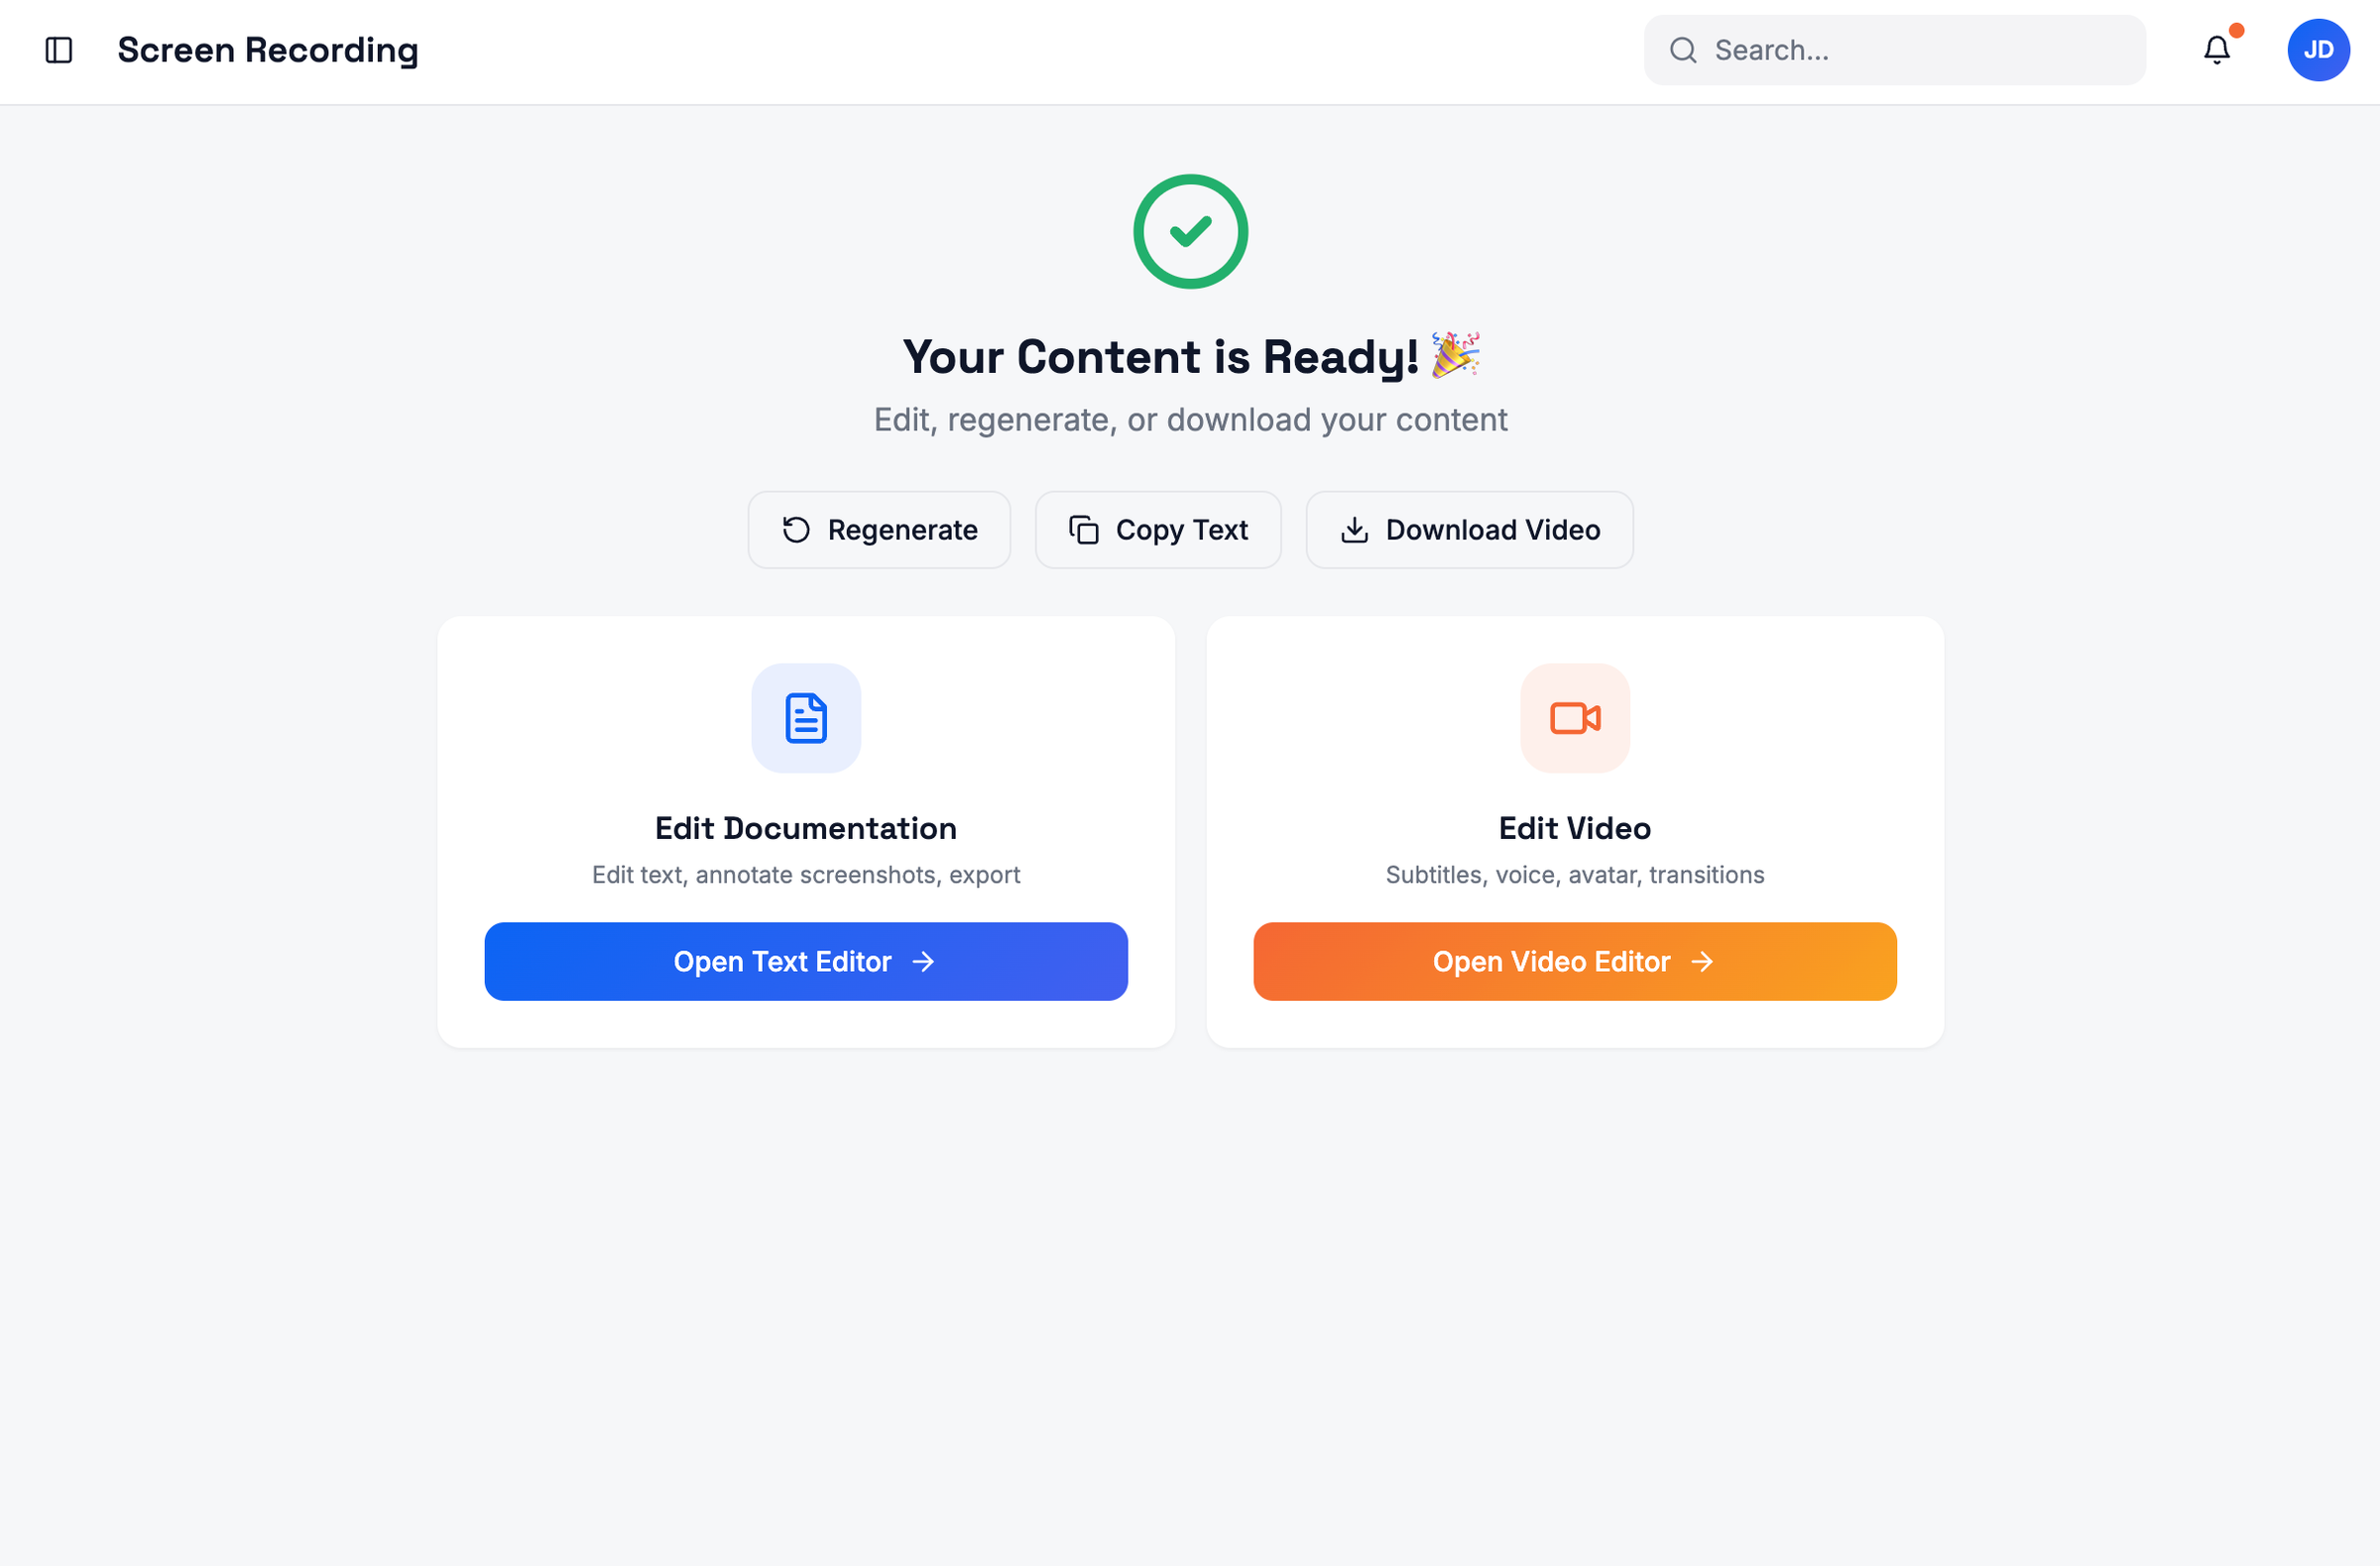
Task: Click the arrow on Open Video Editor
Action: click(1702, 961)
